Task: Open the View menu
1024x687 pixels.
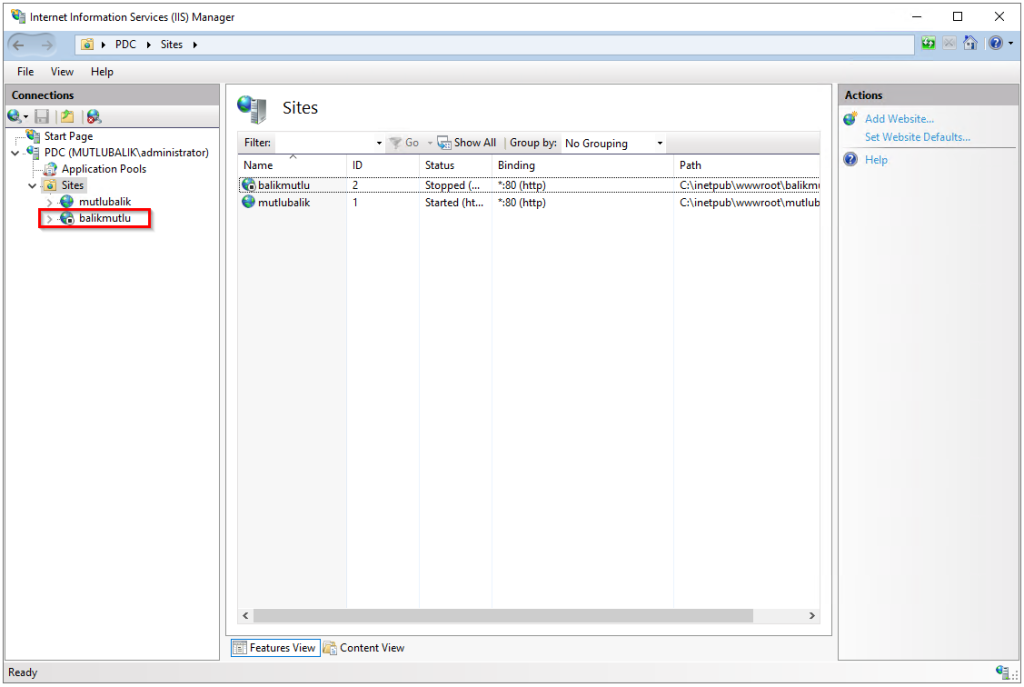Action: (62, 72)
